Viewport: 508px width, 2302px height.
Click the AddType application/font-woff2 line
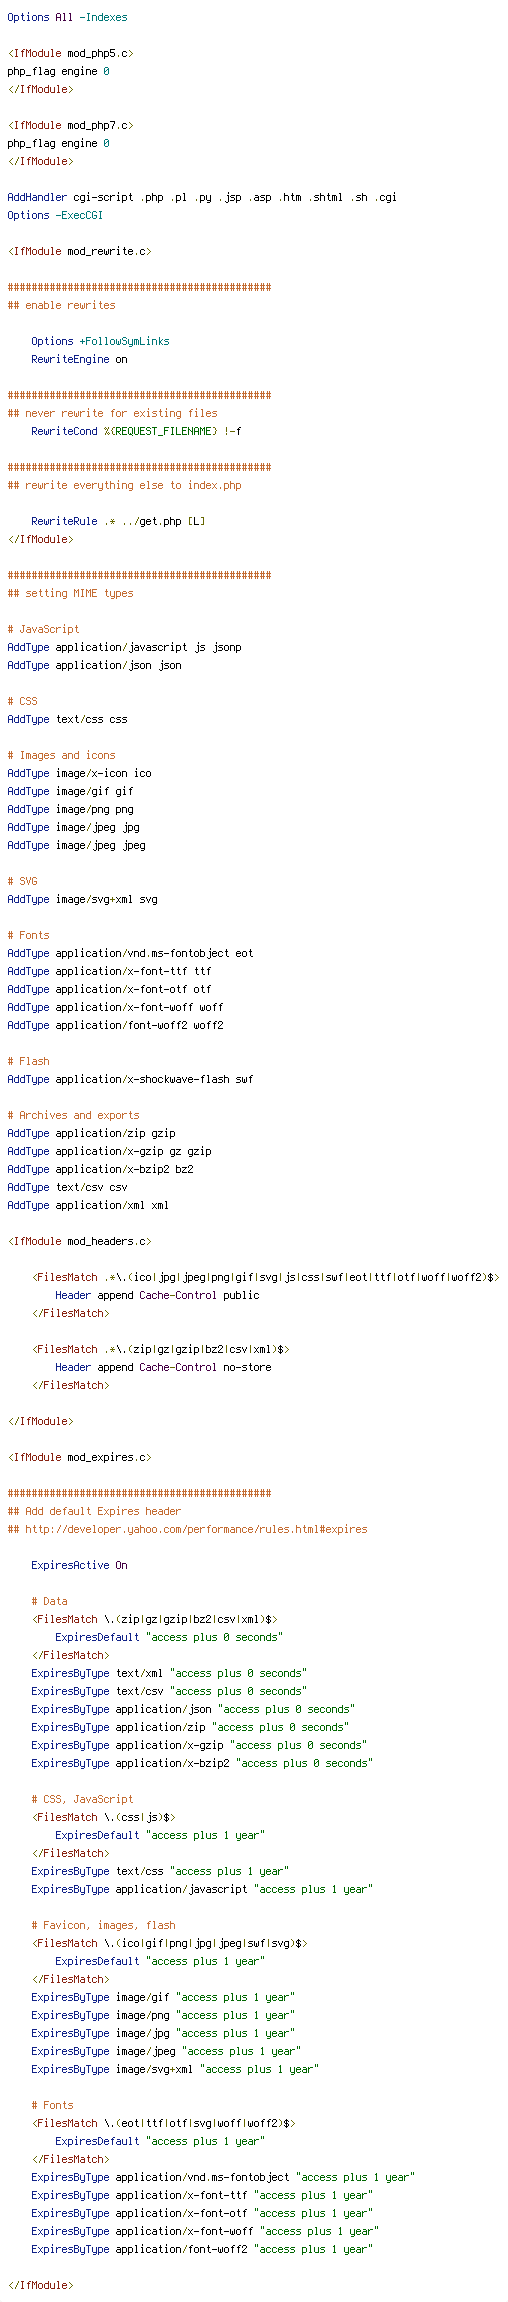pyautogui.click(x=115, y=1026)
